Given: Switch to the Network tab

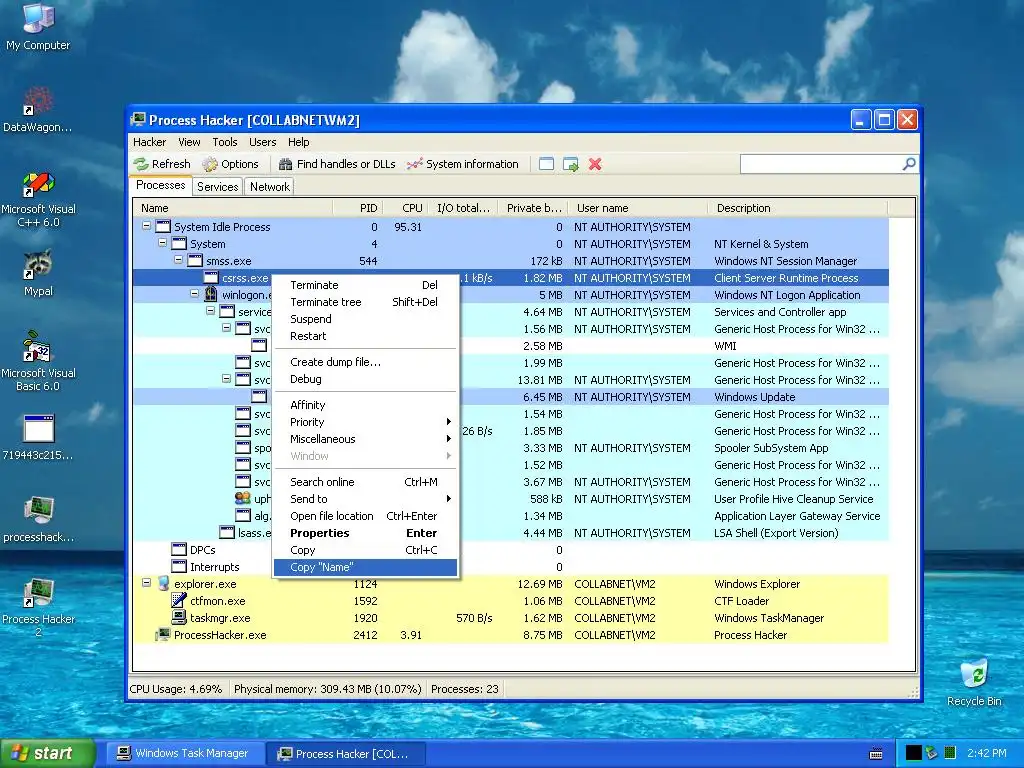Looking at the screenshot, I should (x=270, y=187).
